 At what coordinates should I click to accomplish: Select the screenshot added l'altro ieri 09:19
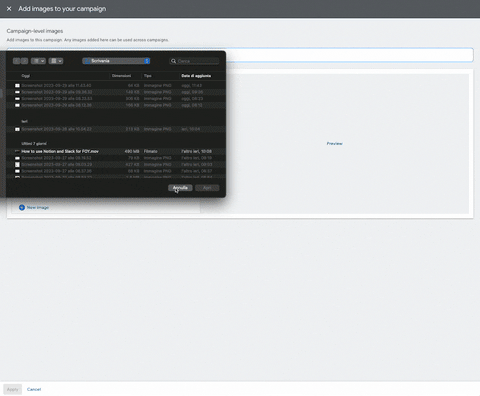[x=116, y=158]
